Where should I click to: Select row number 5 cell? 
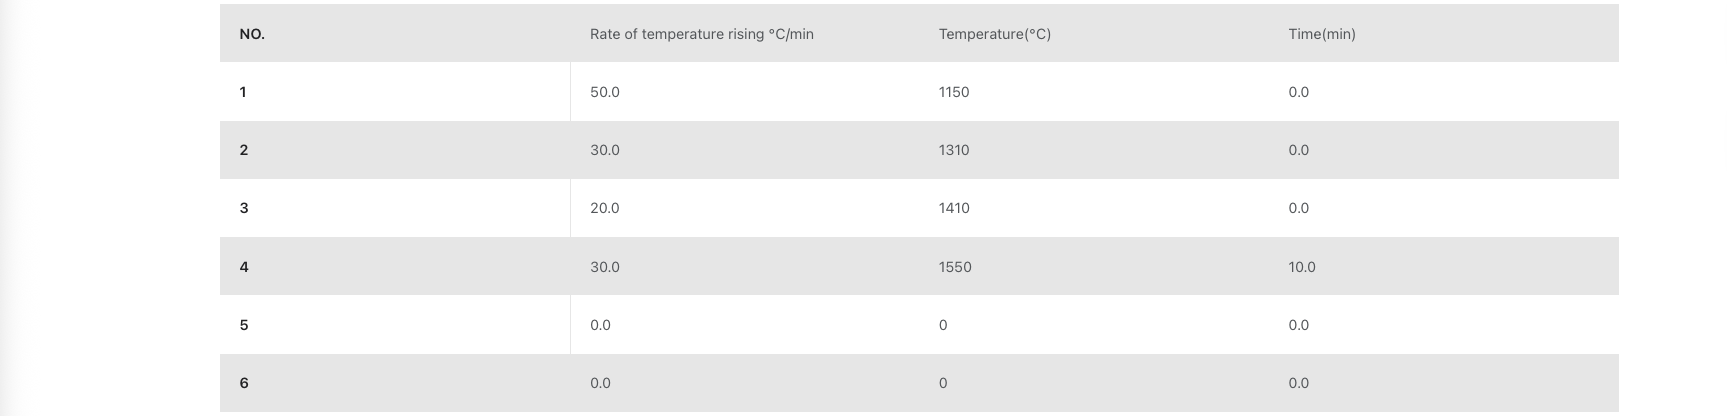click(243, 325)
